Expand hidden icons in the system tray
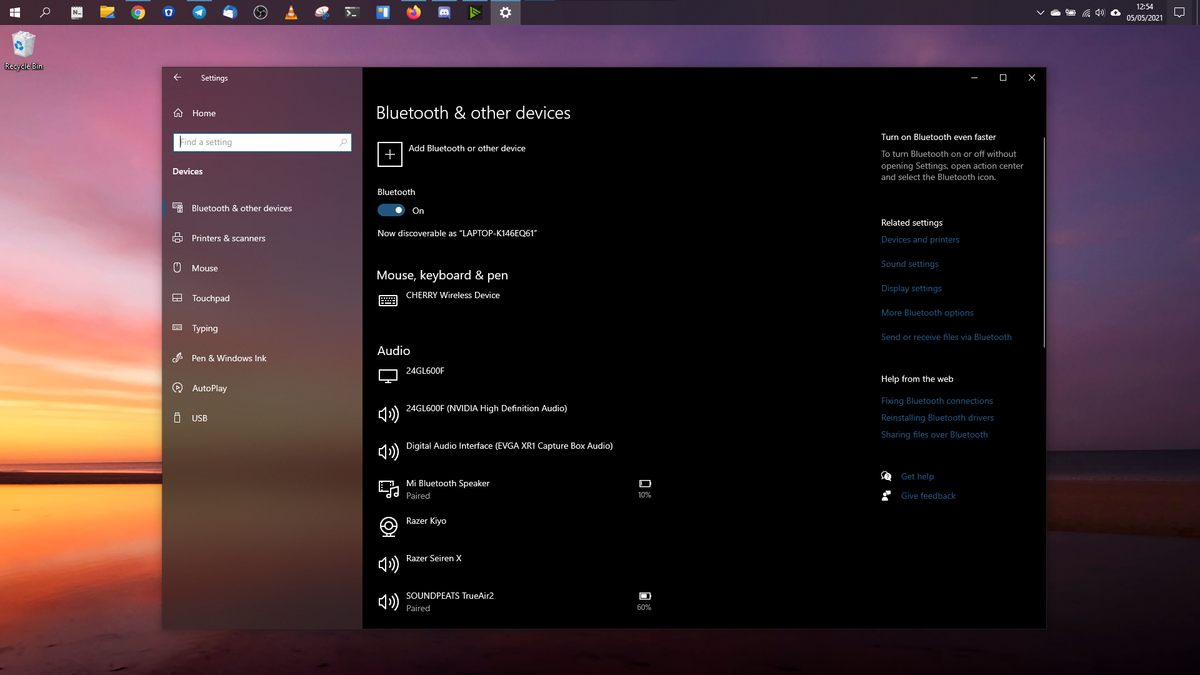The width and height of the screenshot is (1200, 675). point(1039,12)
